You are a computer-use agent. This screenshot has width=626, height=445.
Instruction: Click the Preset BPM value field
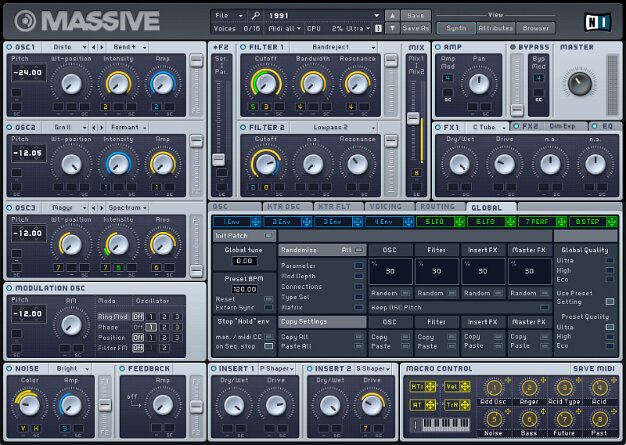(x=245, y=288)
